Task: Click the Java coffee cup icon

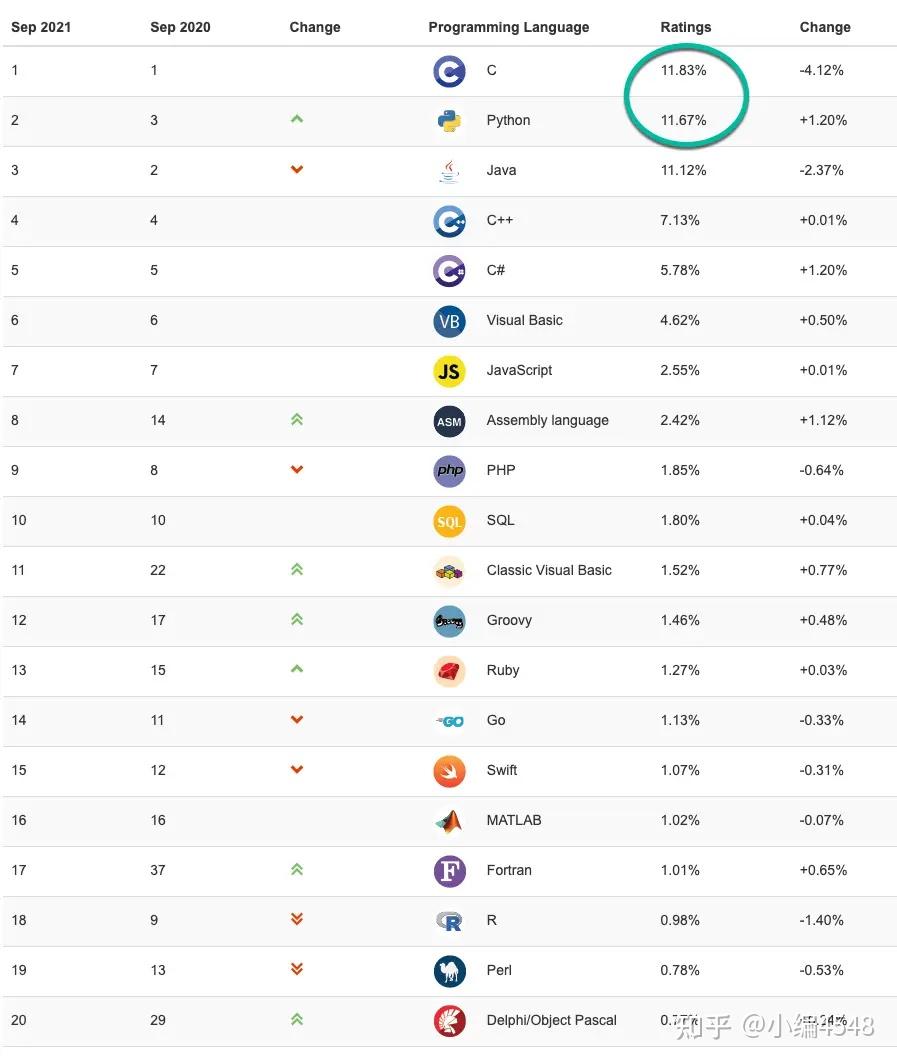Action: click(449, 171)
